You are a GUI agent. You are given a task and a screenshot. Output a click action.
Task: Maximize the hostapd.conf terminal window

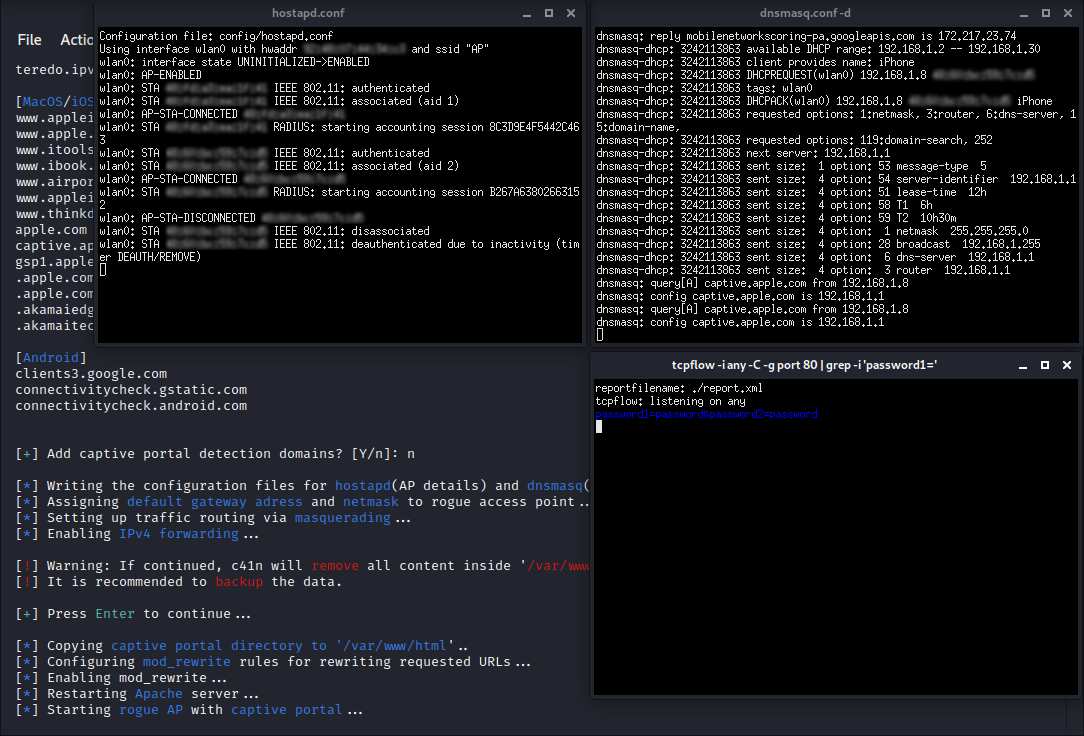[x=548, y=13]
